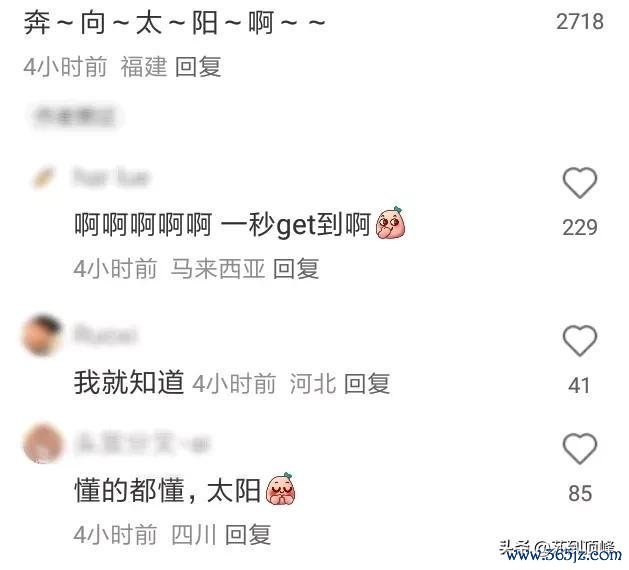The width and height of the screenshot is (629, 570).
Task: Click the blurred username of the Malaysia commenter
Action: coord(111,178)
